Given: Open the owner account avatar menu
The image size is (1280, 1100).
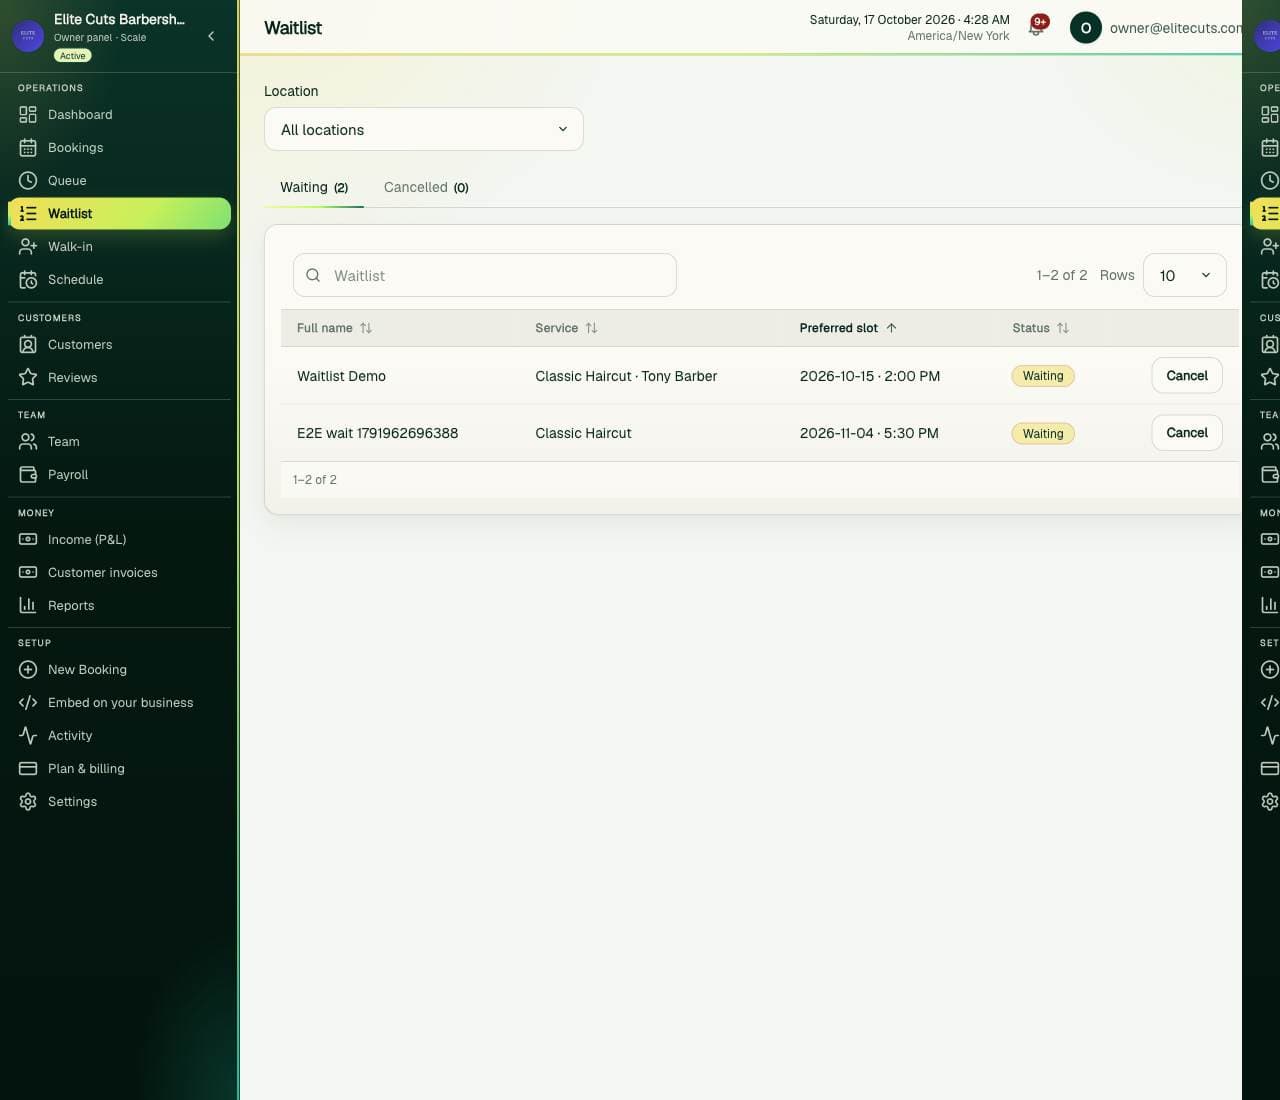Looking at the screenshot, I should point(1085,28).
